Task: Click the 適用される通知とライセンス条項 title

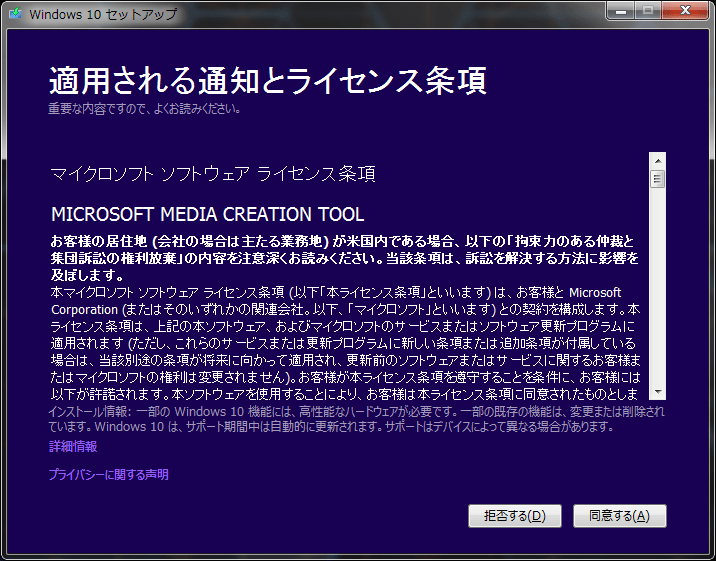Action: [268, 81]
